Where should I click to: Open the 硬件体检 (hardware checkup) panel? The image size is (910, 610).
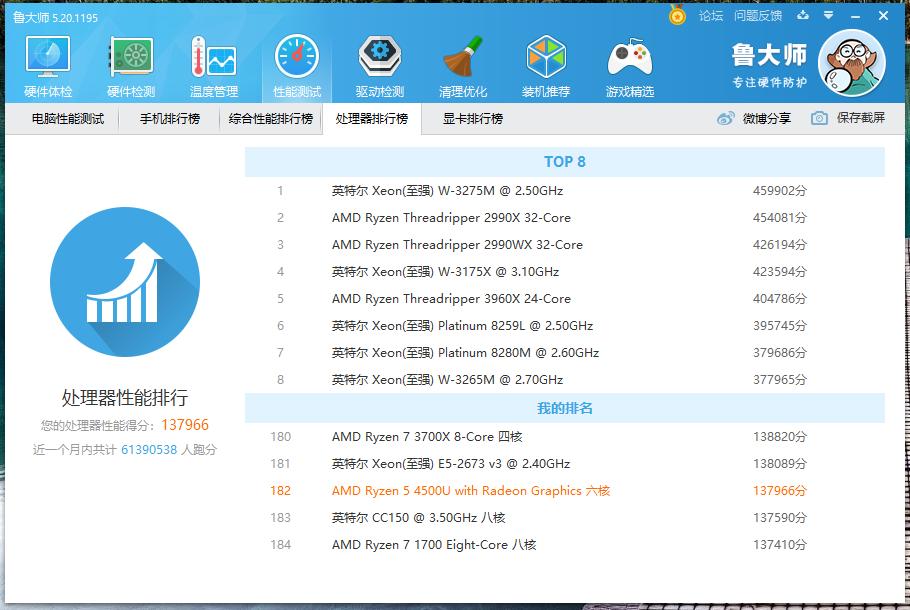[x=46, y=63]
